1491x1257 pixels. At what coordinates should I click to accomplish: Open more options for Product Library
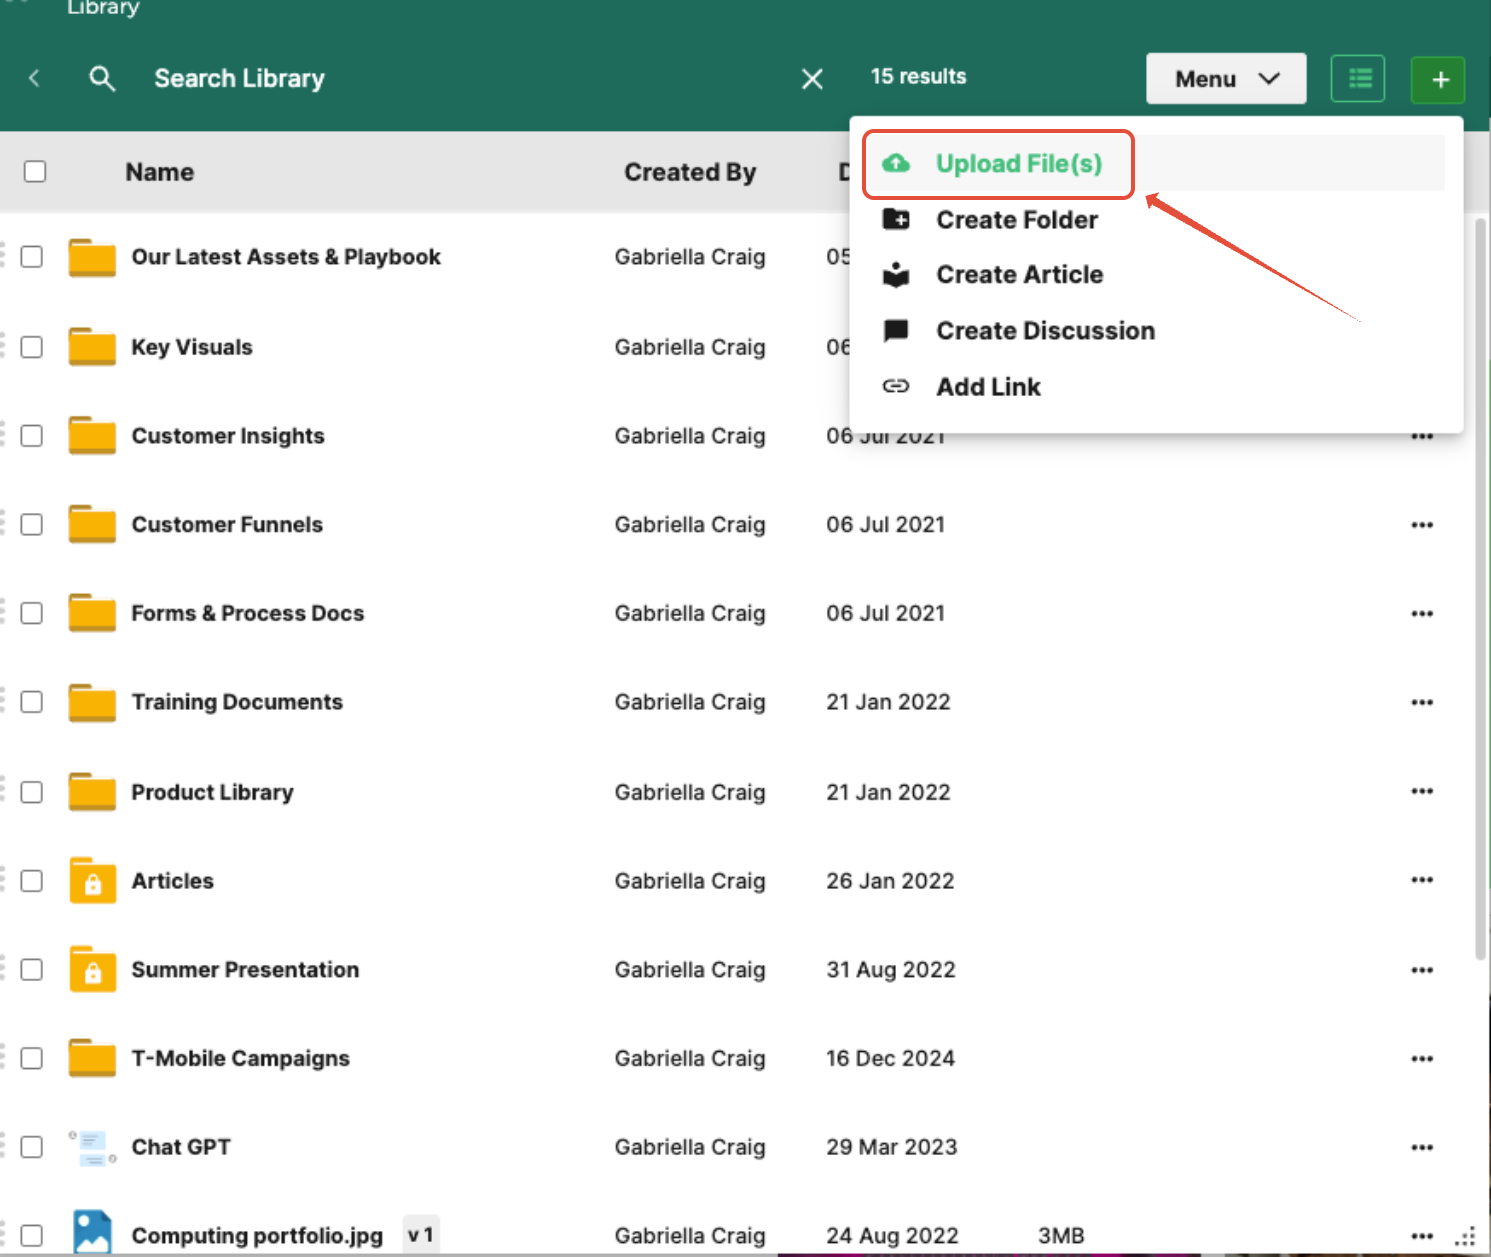(1422, 791)
